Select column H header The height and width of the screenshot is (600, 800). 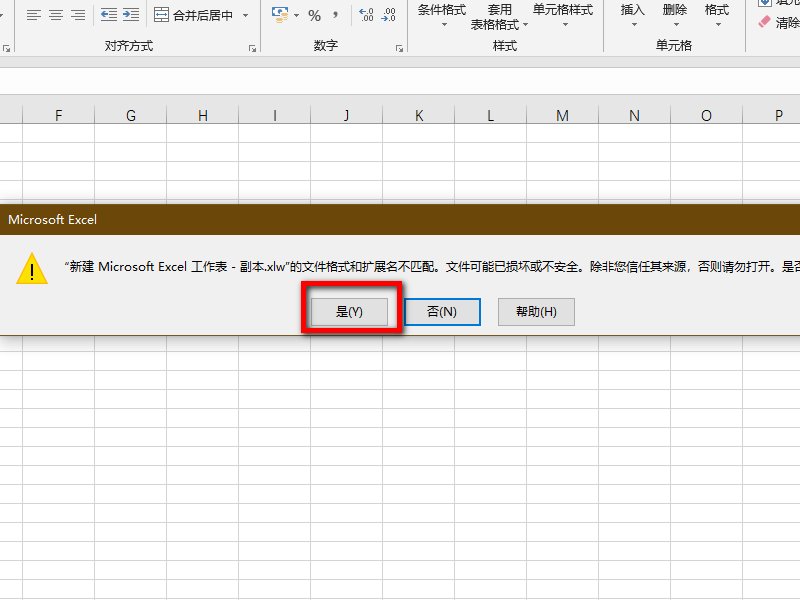[x=203, y=114]
